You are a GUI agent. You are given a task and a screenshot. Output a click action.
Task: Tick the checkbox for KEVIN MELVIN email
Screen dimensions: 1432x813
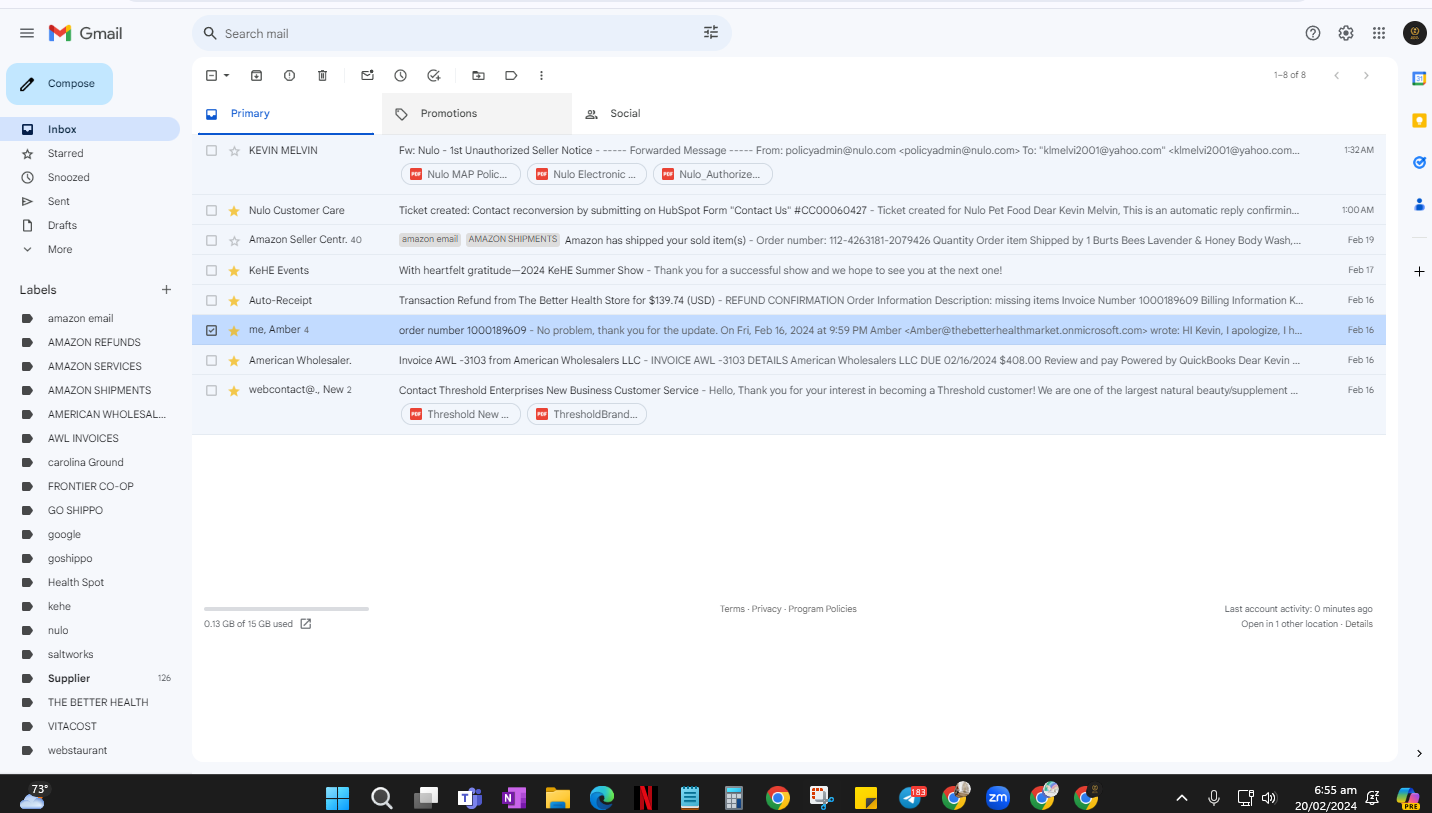pyautogui.click(x=211, y=150)
